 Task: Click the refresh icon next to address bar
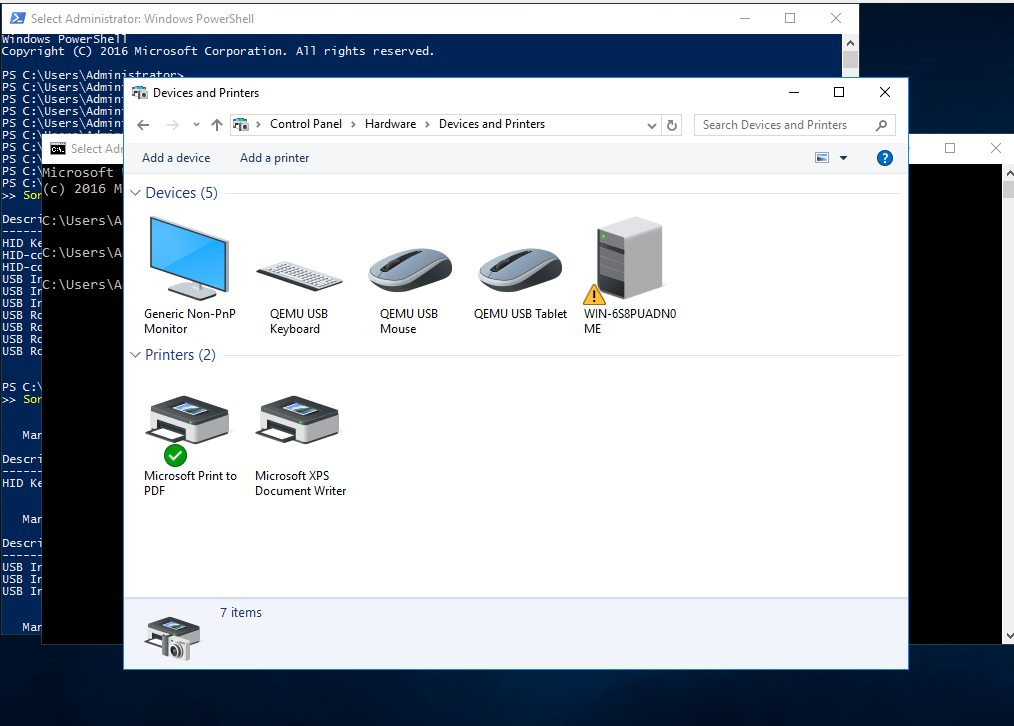pyautogui.click(x=671, y=124)
